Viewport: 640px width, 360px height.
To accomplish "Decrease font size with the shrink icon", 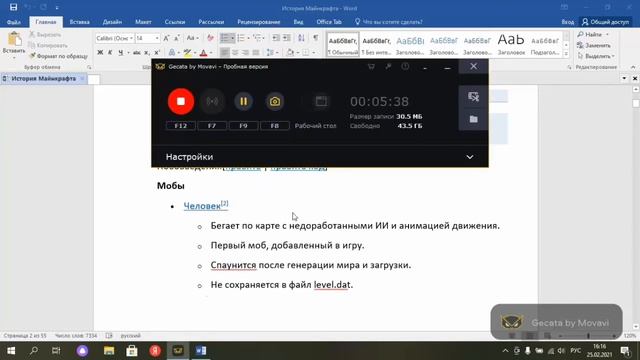I will tap(177, 38).
